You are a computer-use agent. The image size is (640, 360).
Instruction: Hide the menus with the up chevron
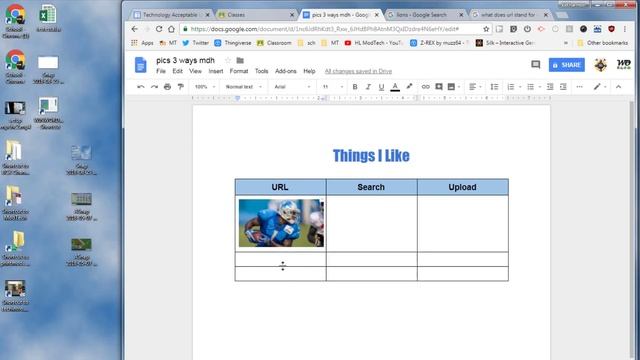coord(618,87)
